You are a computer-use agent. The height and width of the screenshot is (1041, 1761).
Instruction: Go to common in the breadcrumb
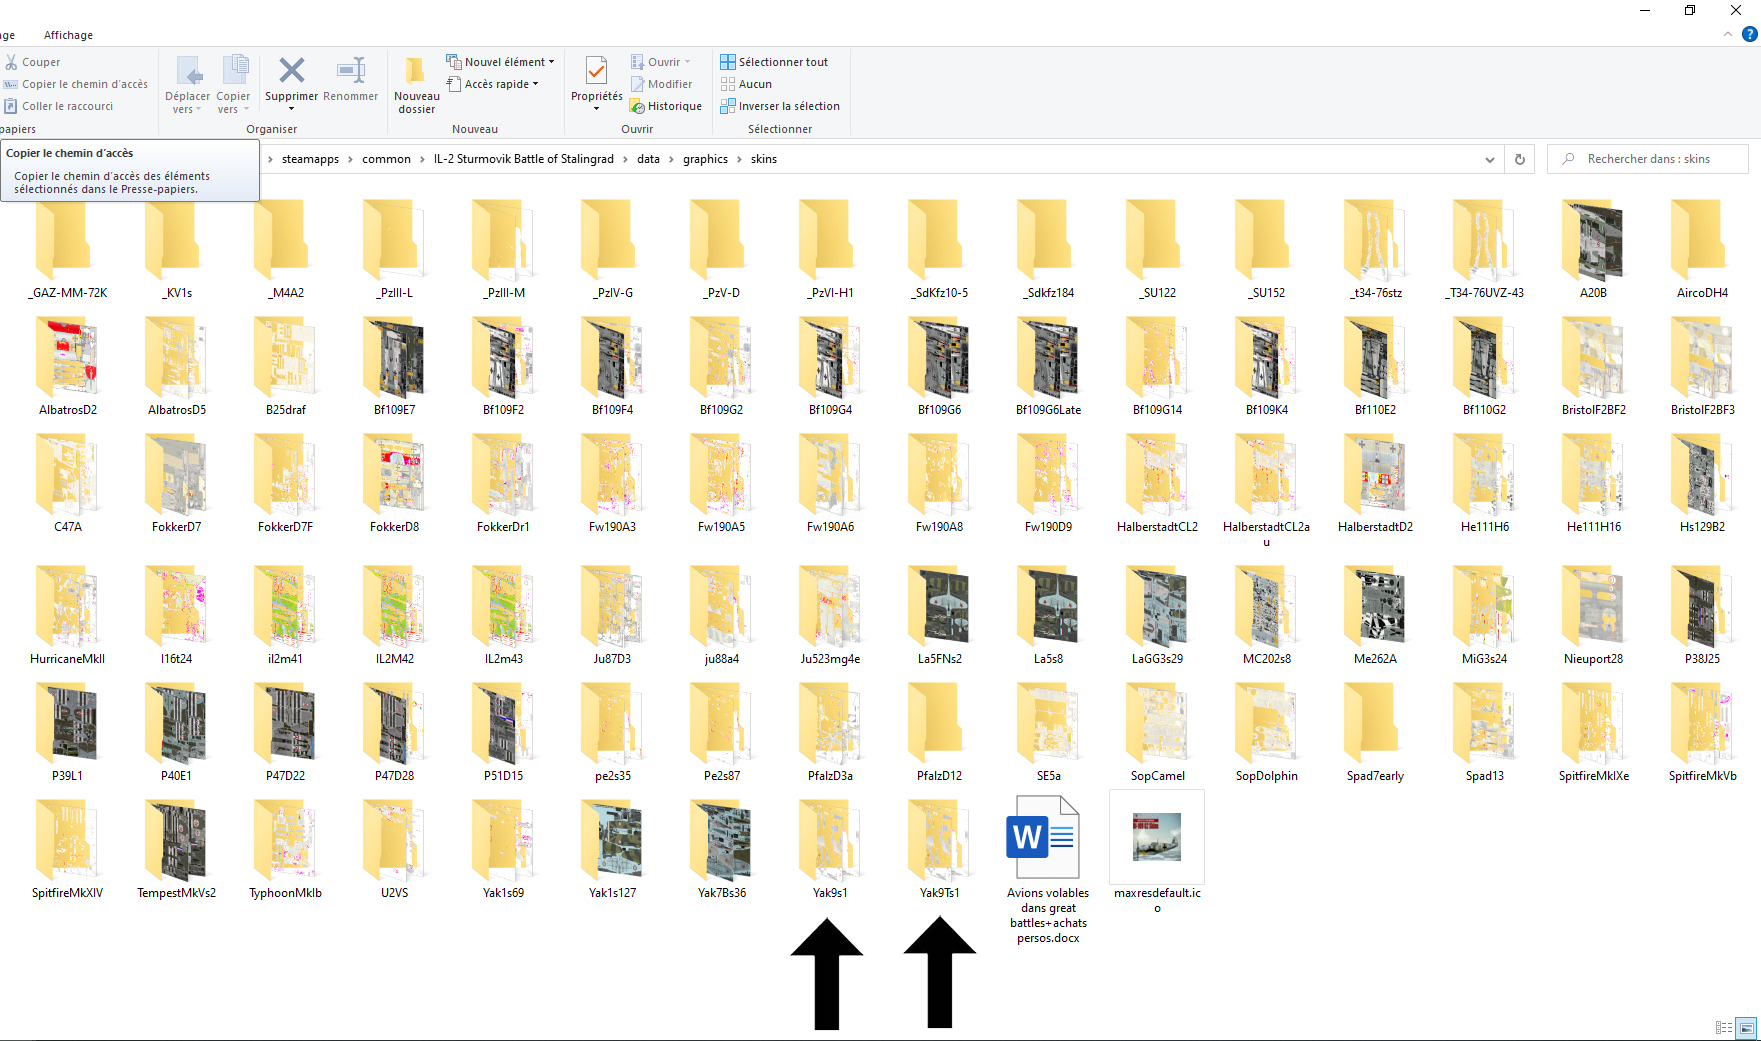tap(386, 159)
